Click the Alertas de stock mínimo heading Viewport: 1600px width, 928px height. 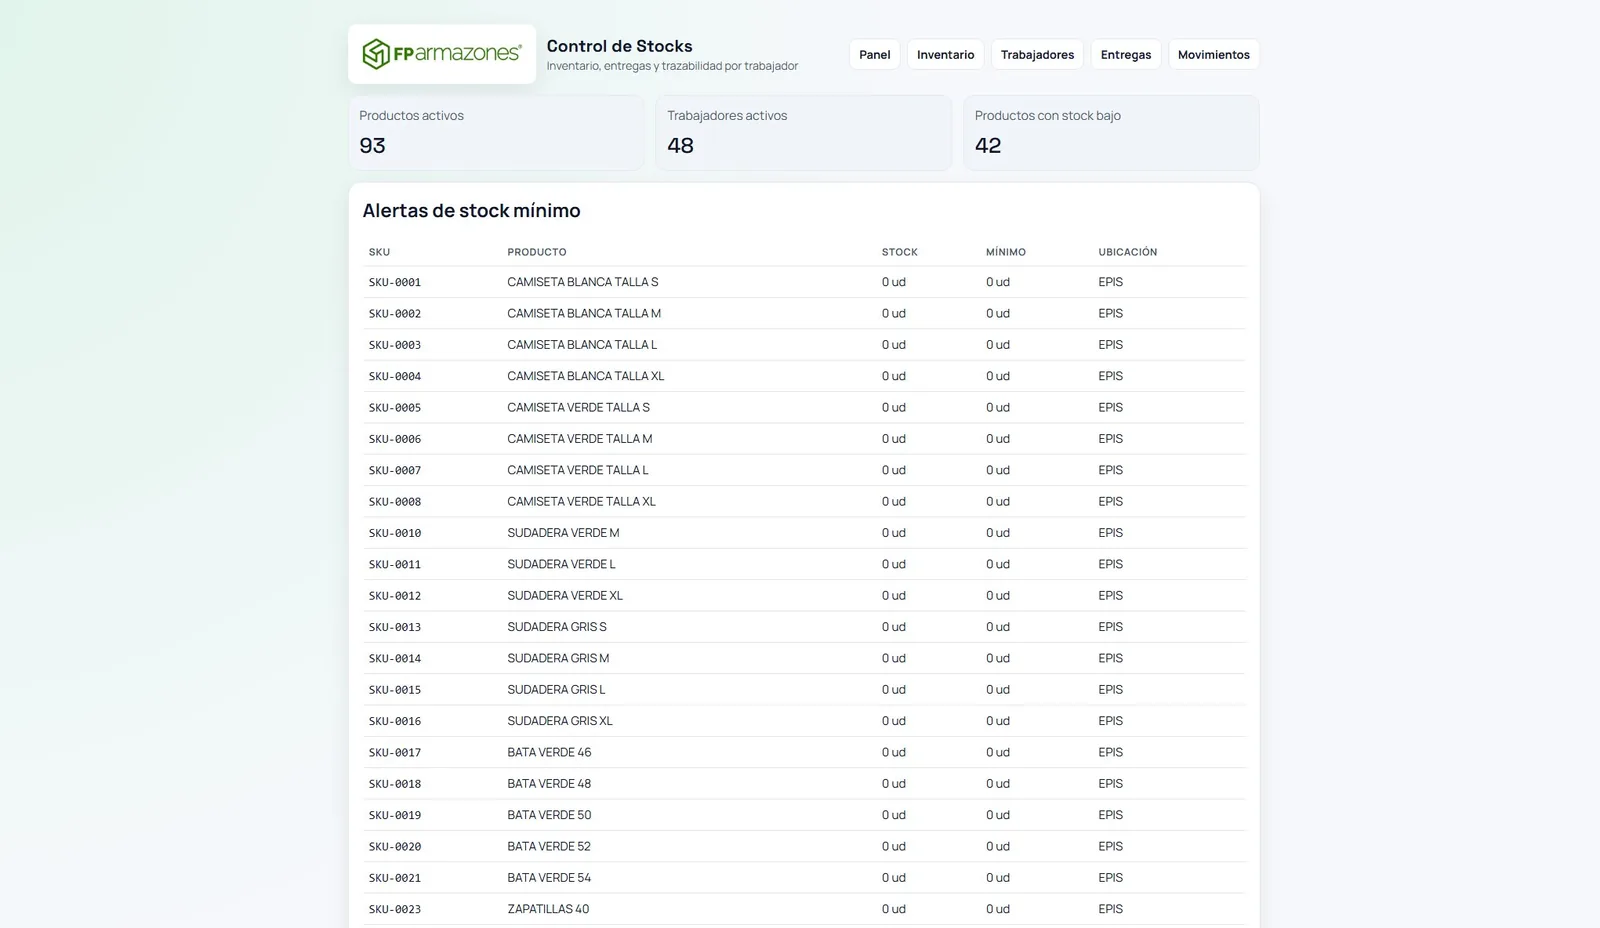click(x=471, y=211)
